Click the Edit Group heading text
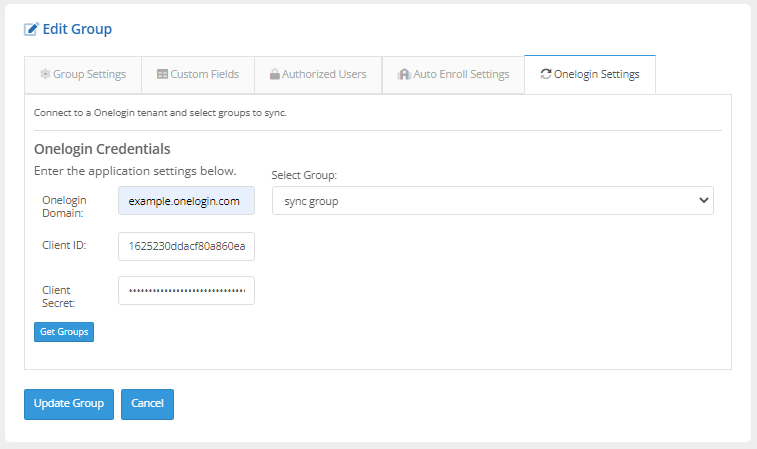Viewport: 757px width, 449px height. point(77,30)
